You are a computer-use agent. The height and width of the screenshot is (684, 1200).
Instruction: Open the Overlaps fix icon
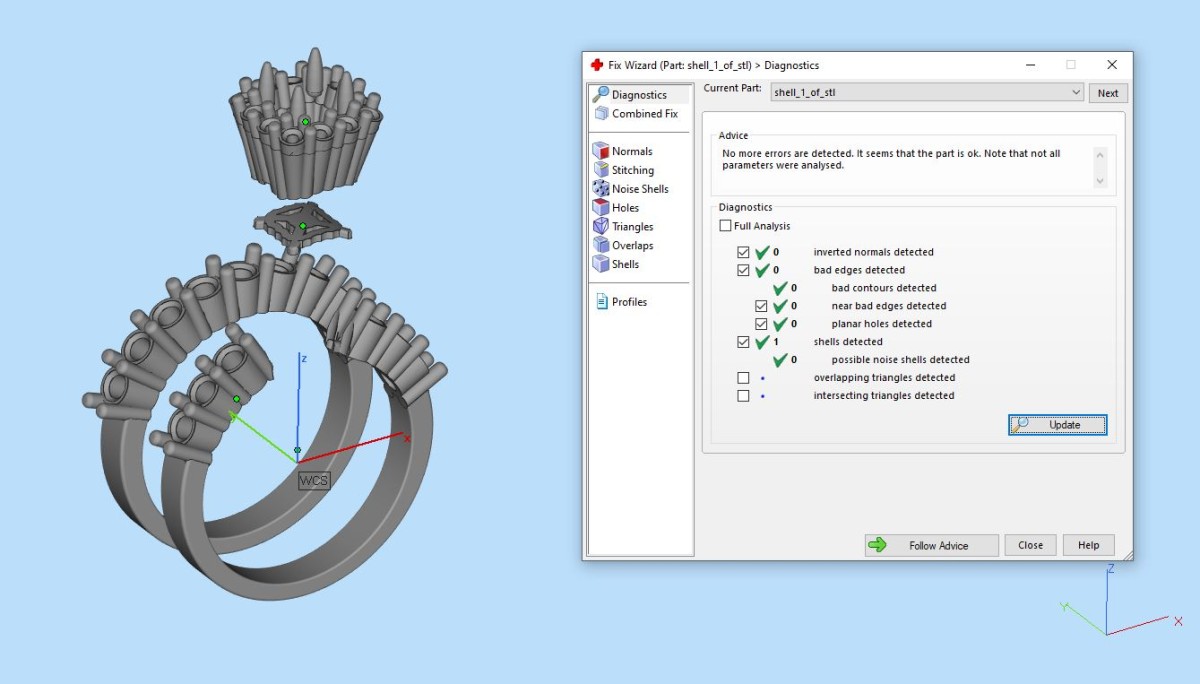pyautogui.click(x=601, y=245)
